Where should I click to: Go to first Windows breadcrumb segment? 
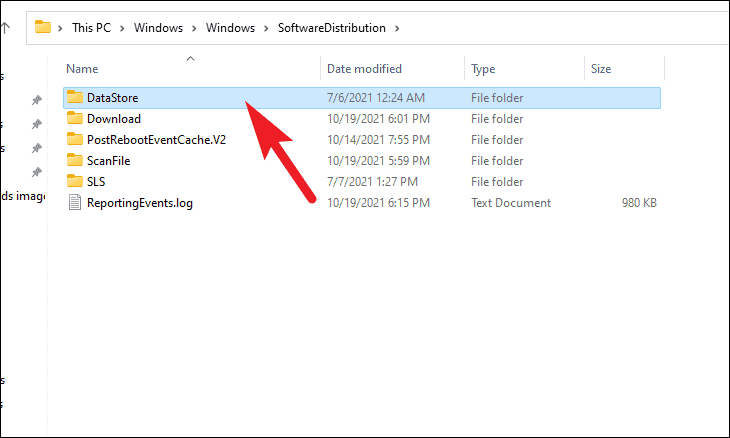coord(158,28)
